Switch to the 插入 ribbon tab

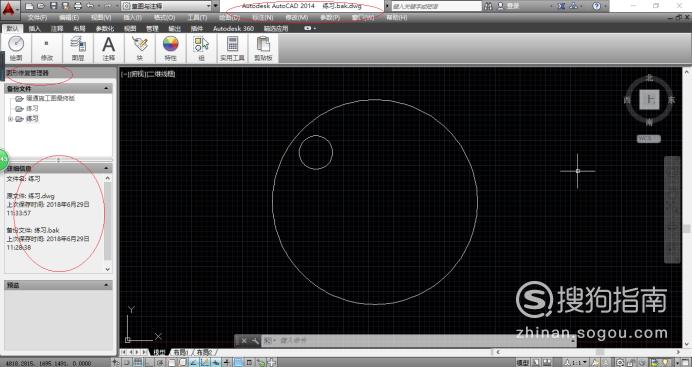point(34,28)
